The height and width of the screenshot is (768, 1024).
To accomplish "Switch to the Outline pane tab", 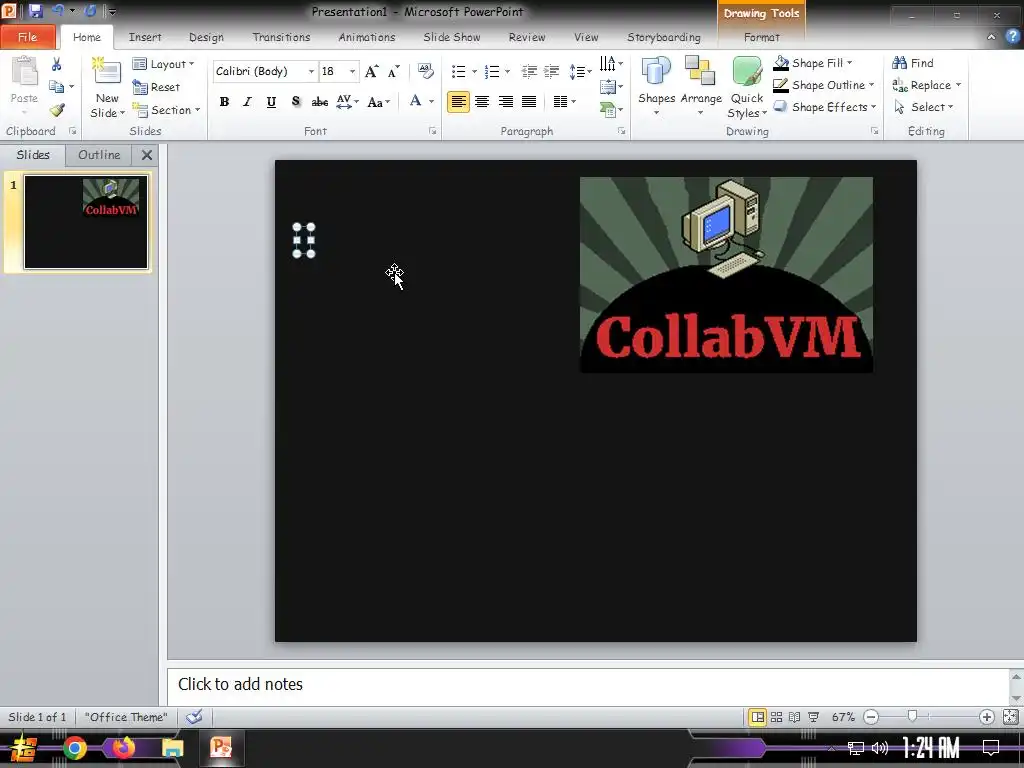I will coord(99,155).
